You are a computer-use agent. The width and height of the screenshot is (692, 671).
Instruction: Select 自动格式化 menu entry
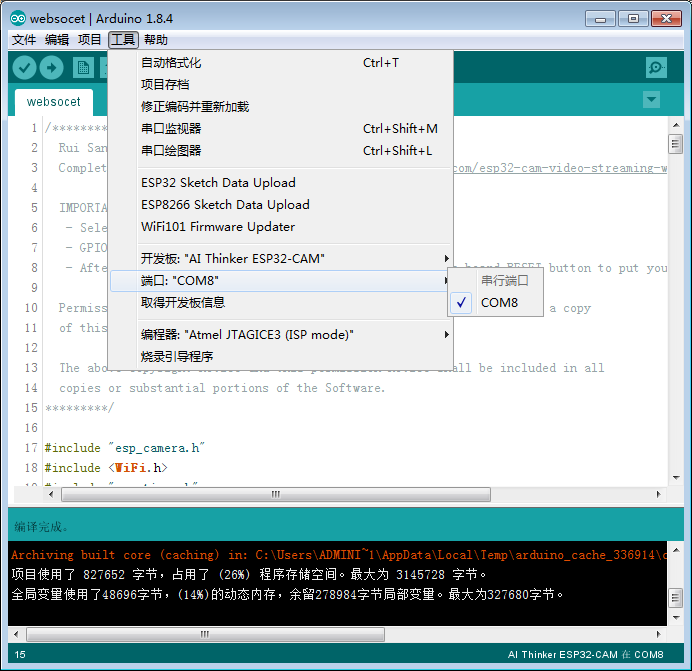282,63
